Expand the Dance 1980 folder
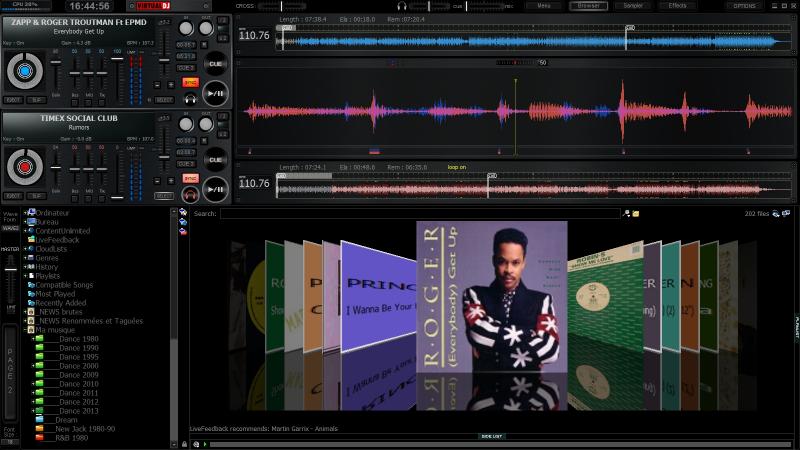The height and width of the screenshot is (450, 800). pyautogui.click(x=33, y=339)
